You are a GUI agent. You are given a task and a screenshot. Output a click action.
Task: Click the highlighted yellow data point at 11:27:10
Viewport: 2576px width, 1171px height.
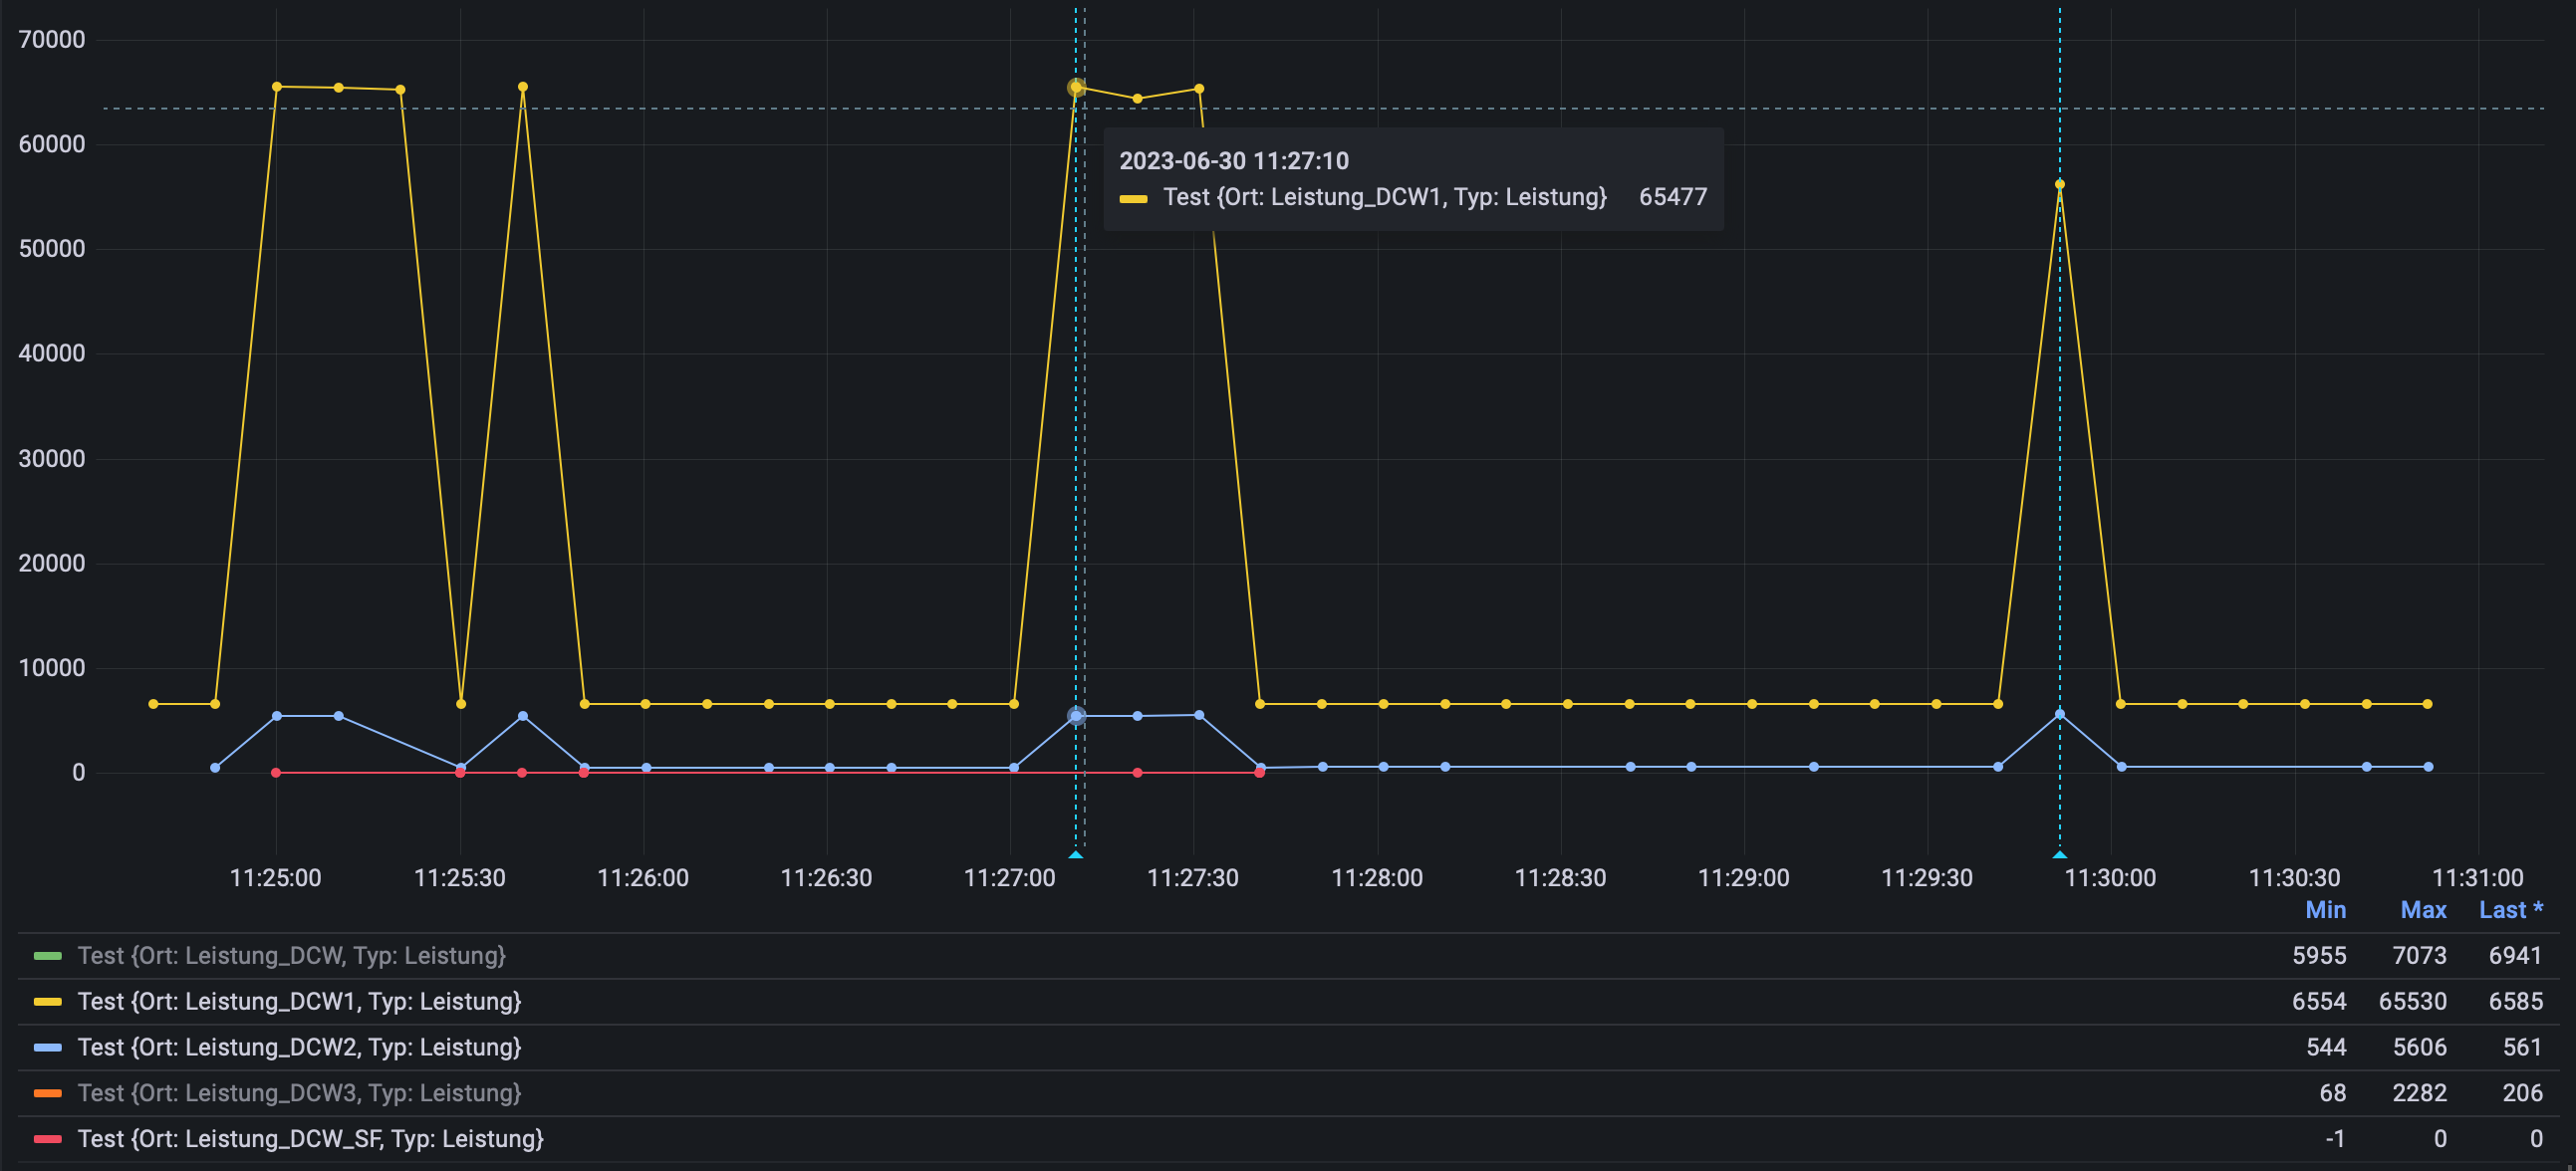(x=1076, y=88)
